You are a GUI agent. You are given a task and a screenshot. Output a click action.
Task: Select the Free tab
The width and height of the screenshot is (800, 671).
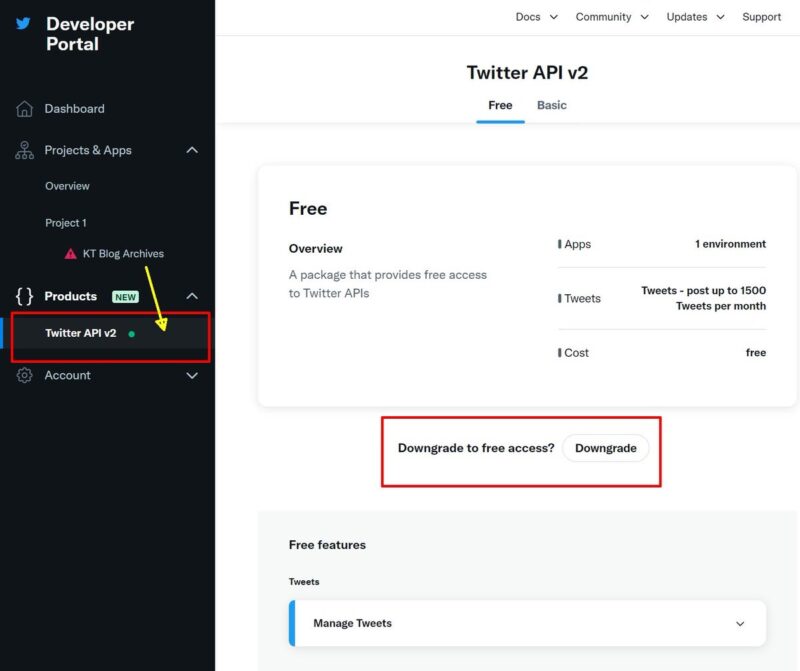pyautogui.click(x=500, y=104)
